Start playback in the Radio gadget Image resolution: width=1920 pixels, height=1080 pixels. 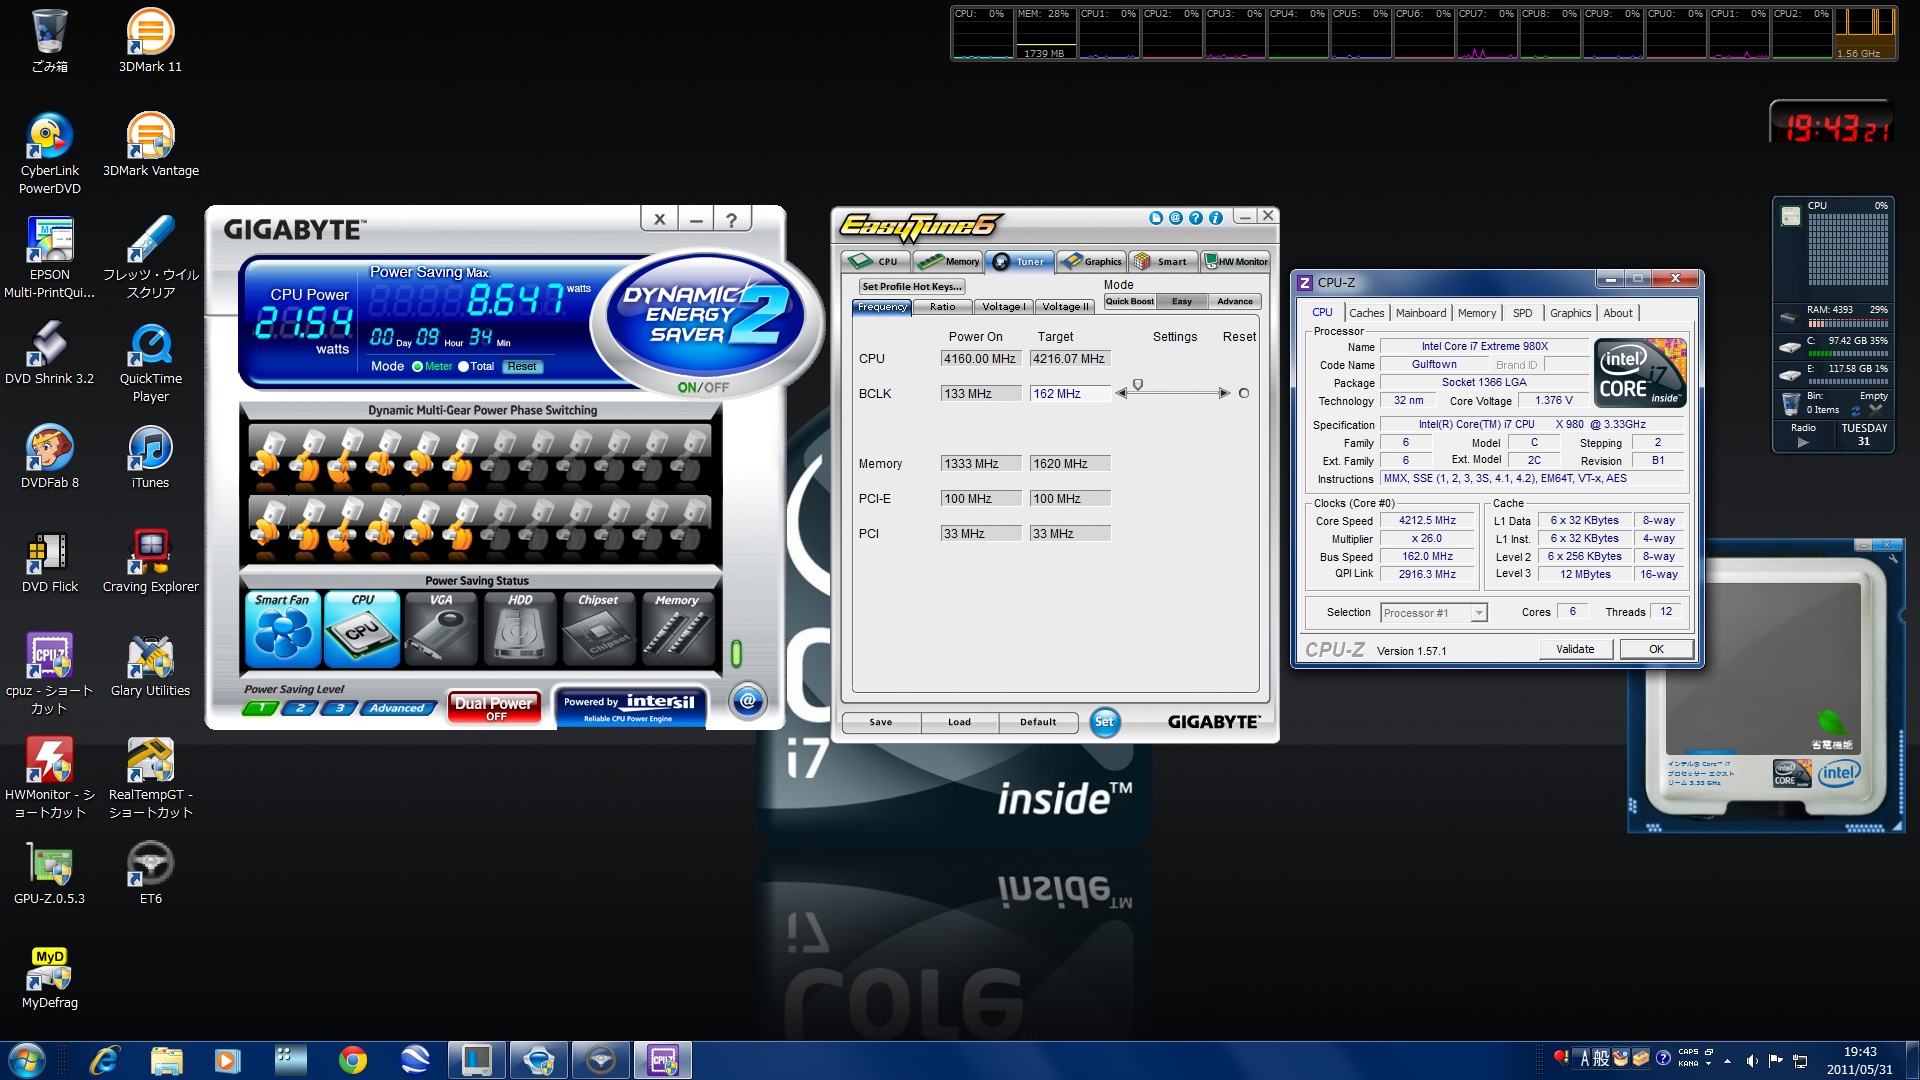(x=1803, y=442)
